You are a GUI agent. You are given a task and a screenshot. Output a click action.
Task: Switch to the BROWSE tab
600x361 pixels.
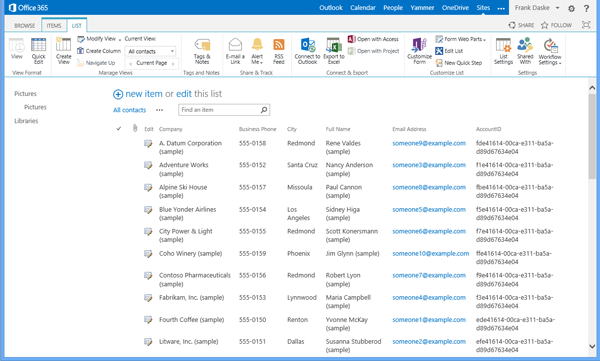pos(24,26)
